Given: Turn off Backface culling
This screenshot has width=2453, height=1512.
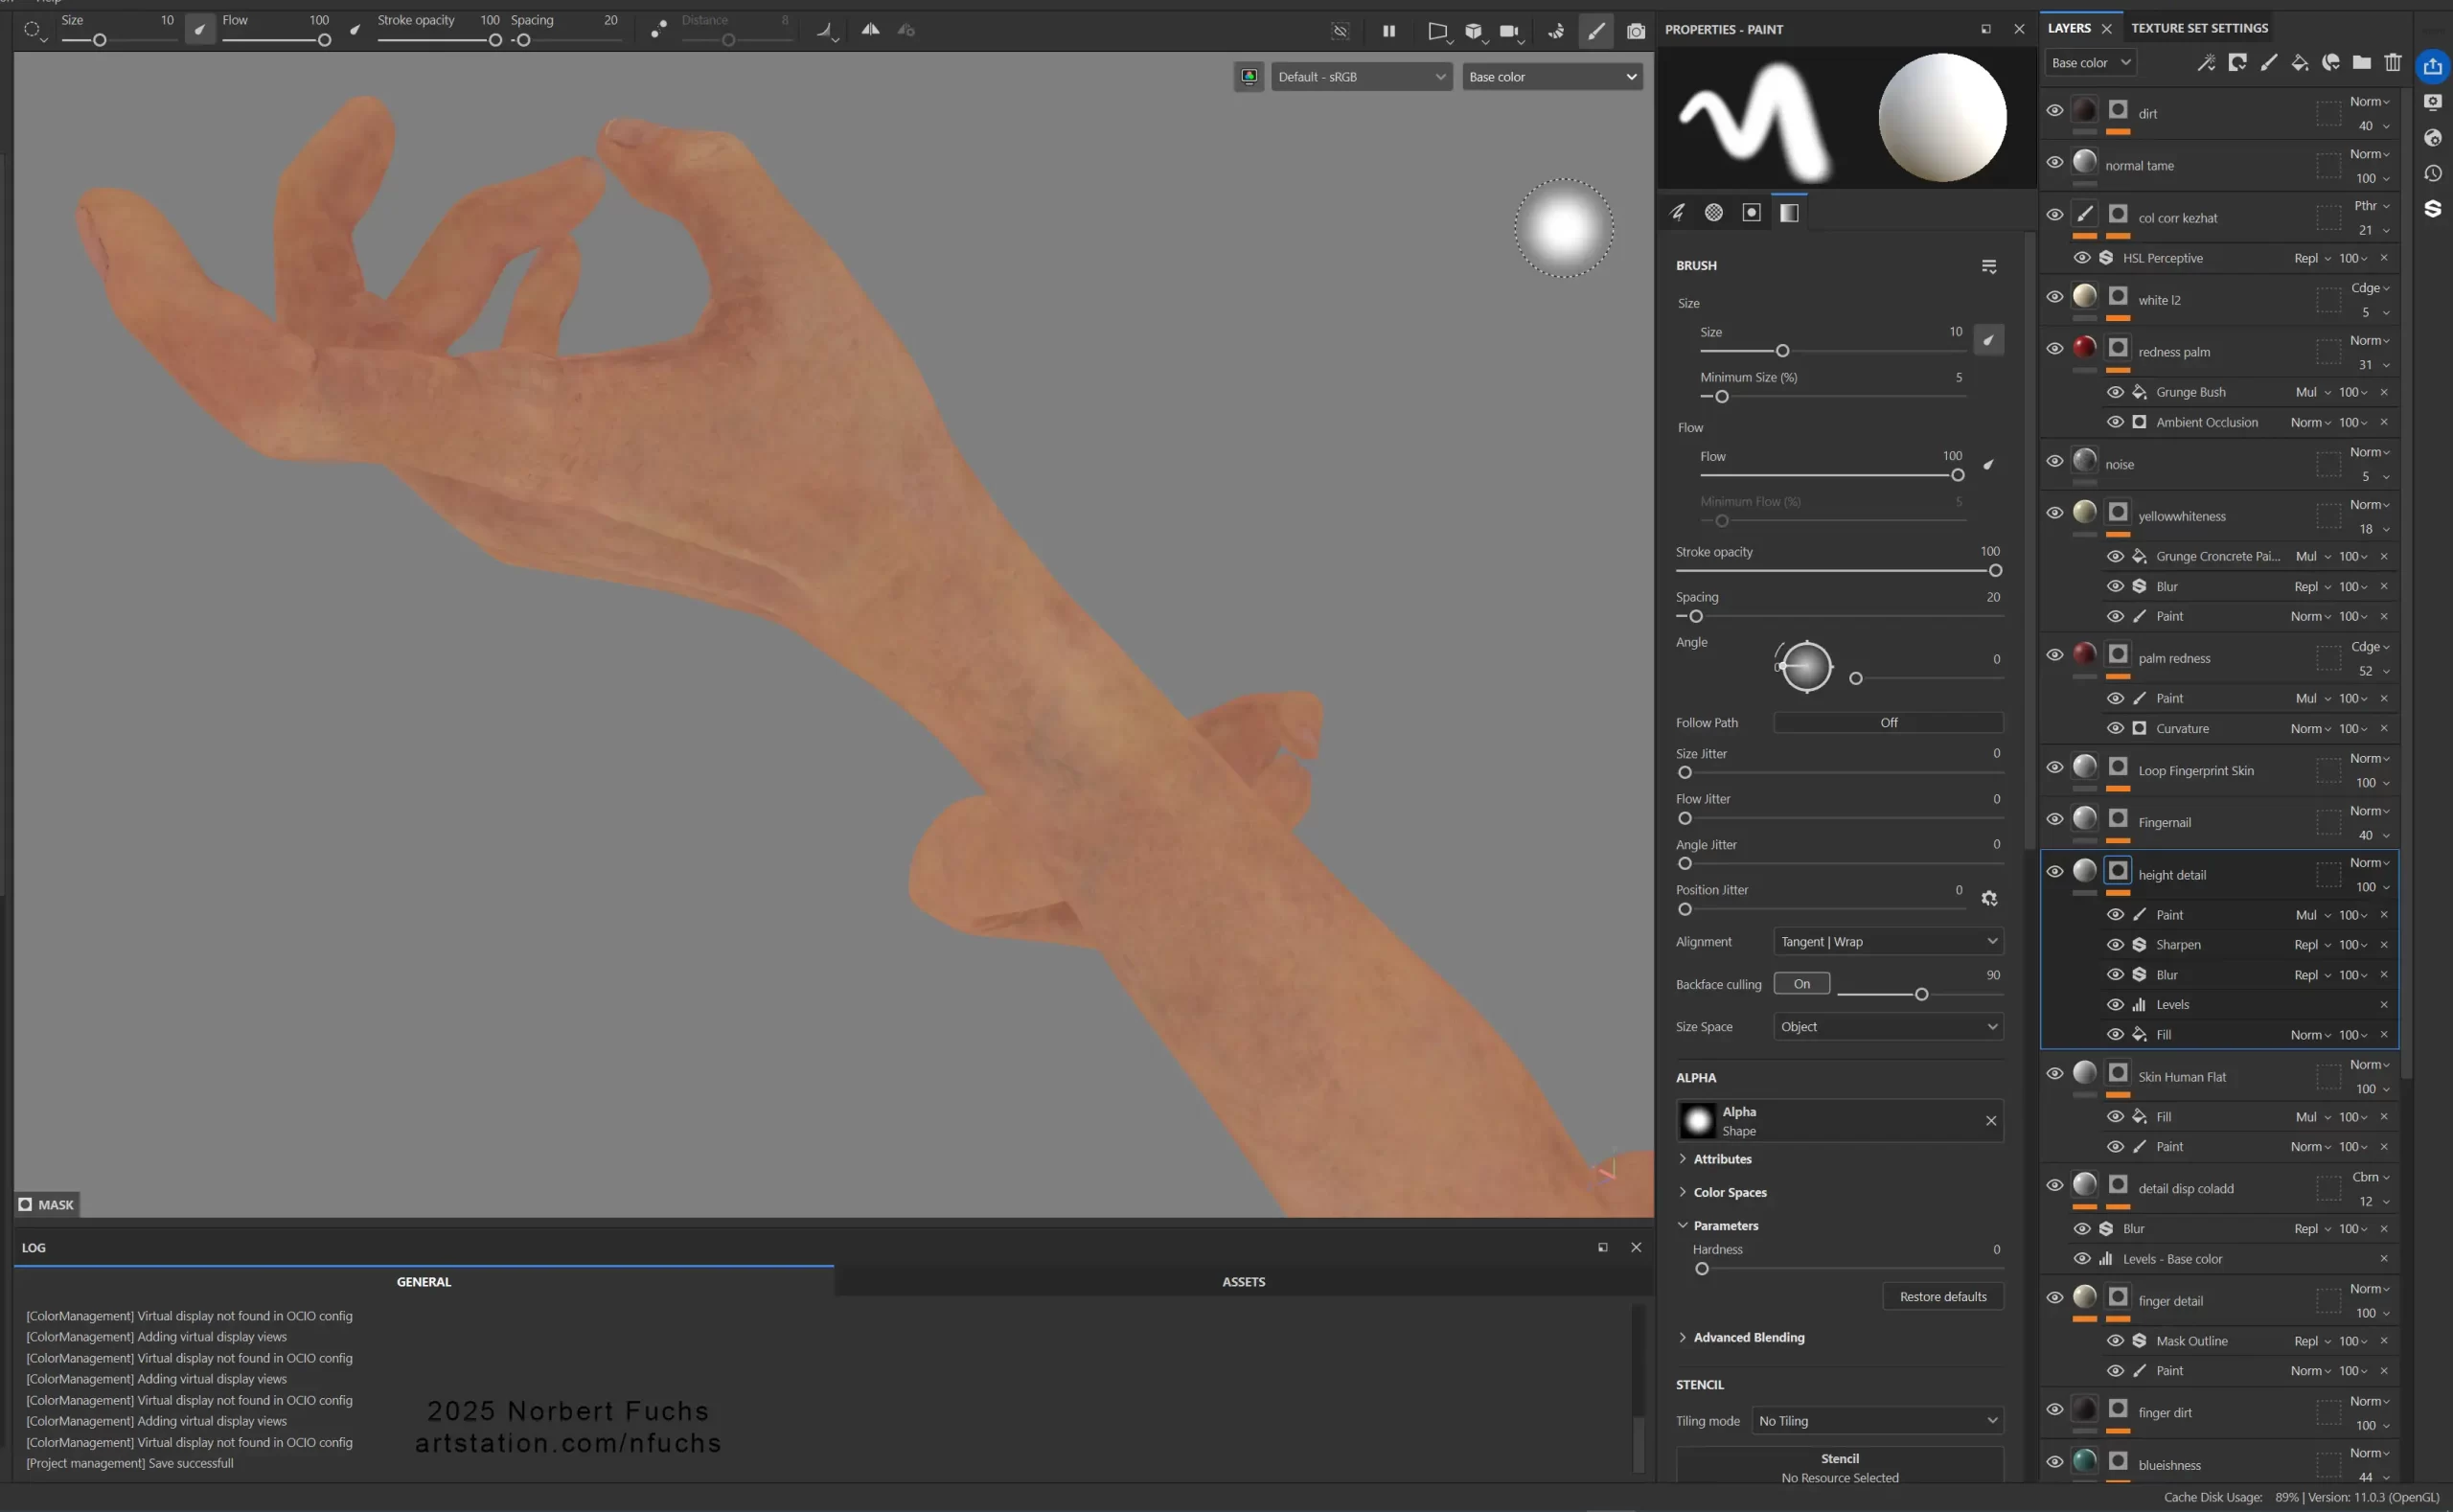Looking at the screenshot, I should 1800,983.
